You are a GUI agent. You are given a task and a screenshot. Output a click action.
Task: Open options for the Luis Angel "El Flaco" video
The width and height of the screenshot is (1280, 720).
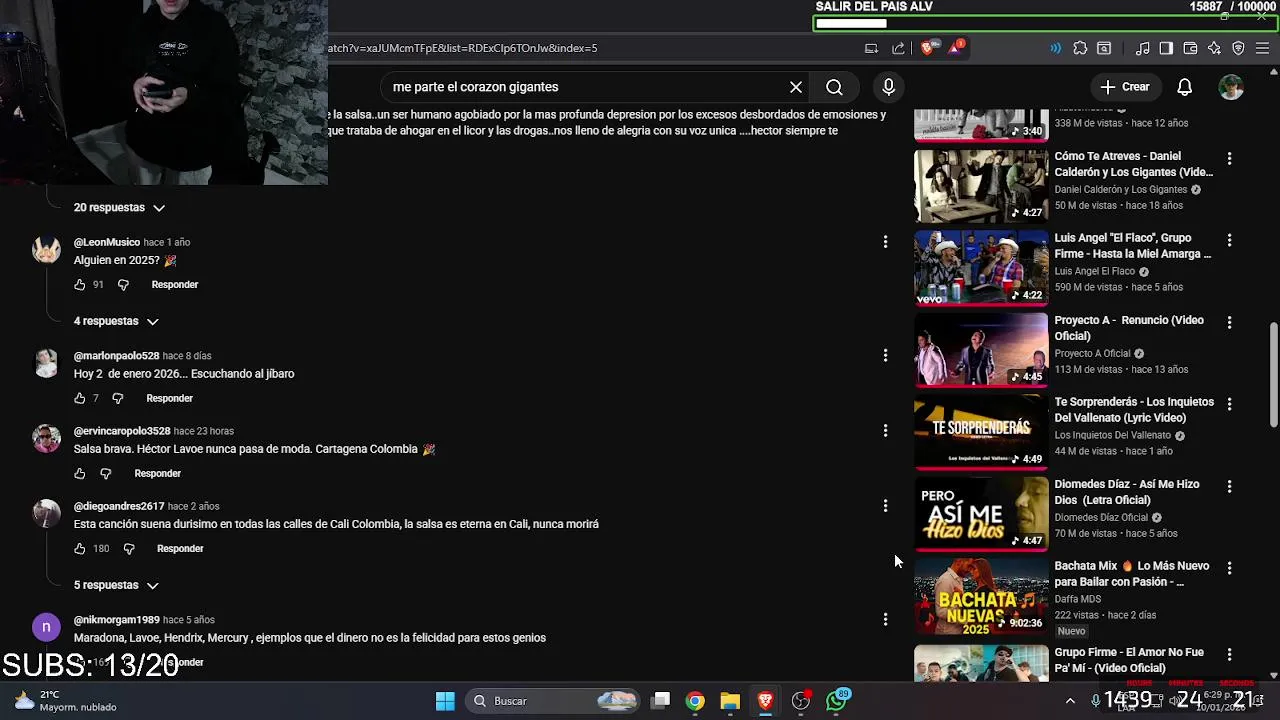point(1229,240)
